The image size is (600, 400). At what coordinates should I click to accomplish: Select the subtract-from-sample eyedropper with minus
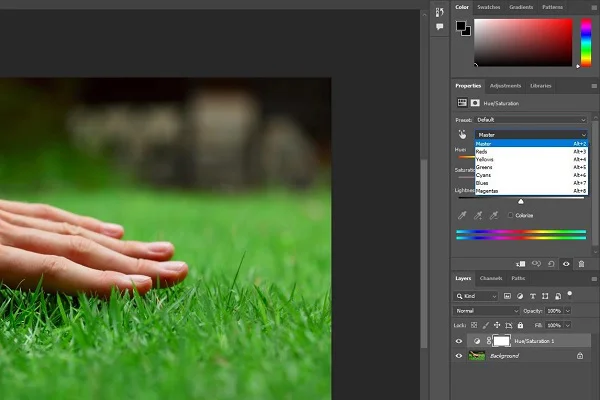(x=494, y=216)
